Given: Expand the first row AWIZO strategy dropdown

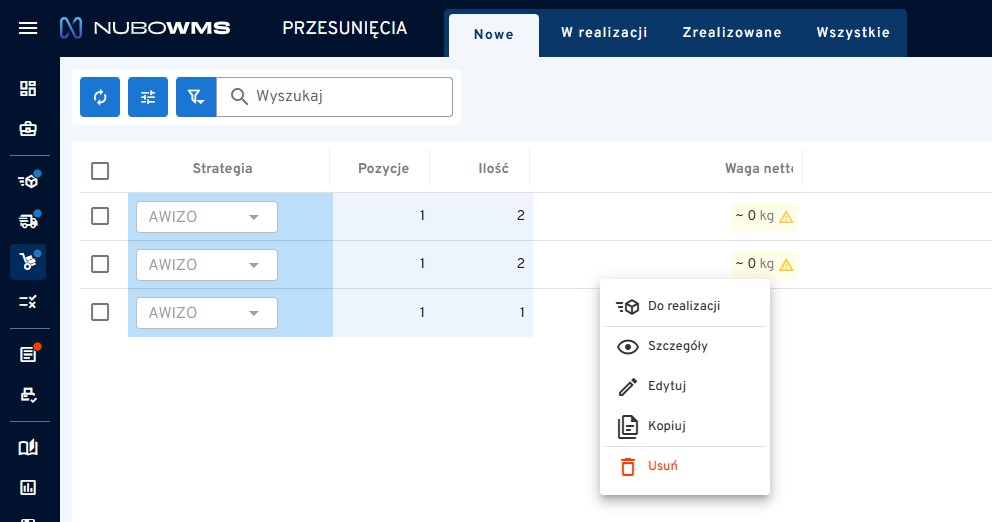Looking at the screenshot, I should (x=207, y=217).
